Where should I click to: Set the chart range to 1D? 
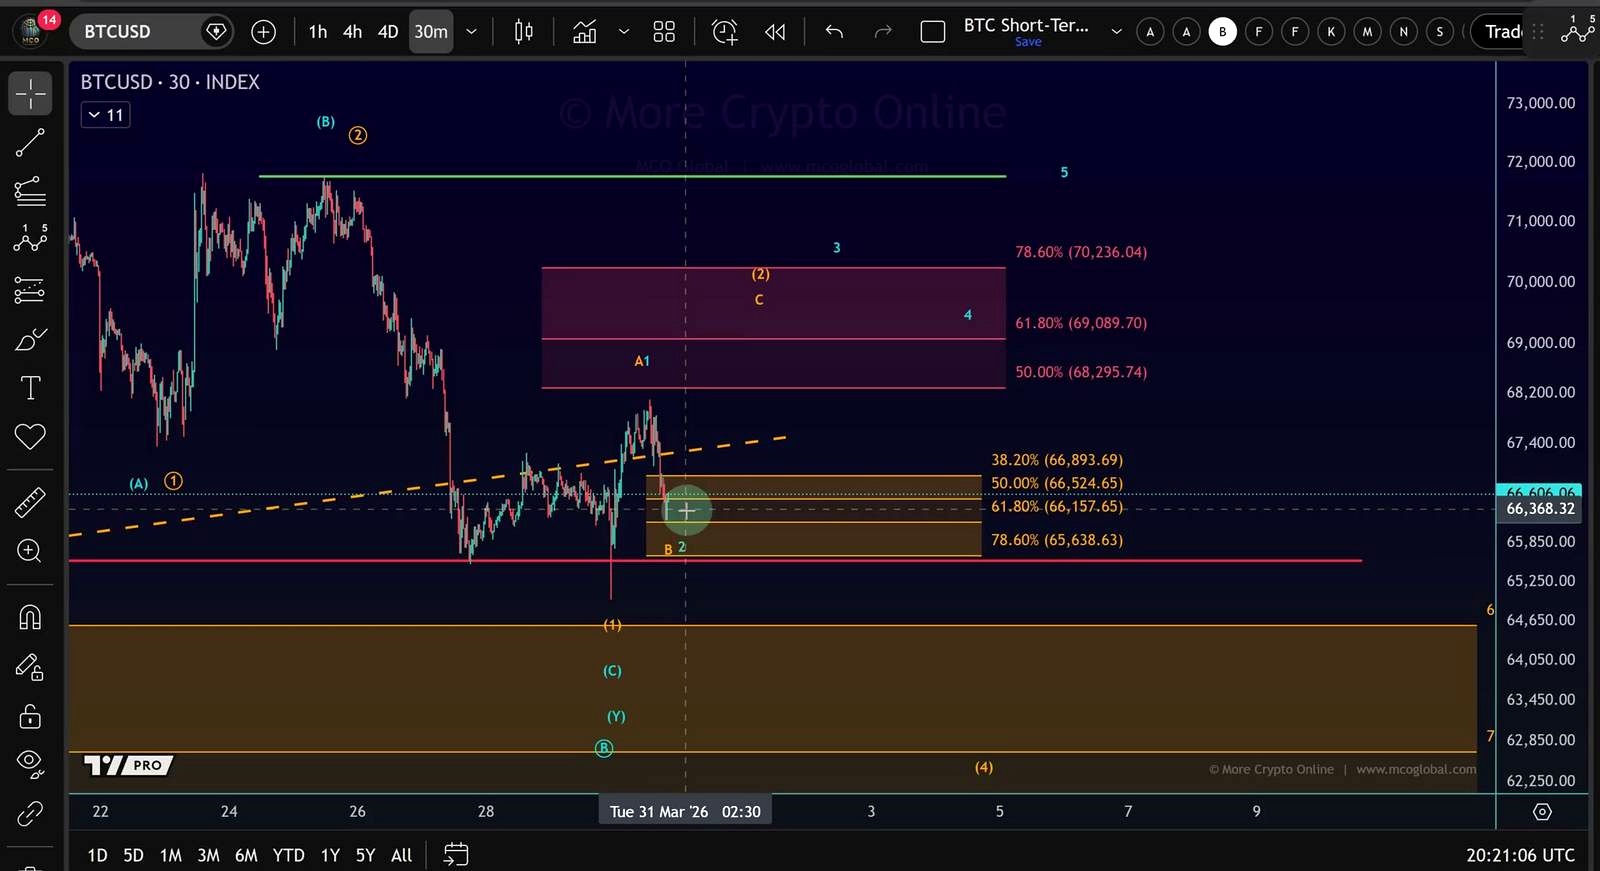(x=97, y=855)
